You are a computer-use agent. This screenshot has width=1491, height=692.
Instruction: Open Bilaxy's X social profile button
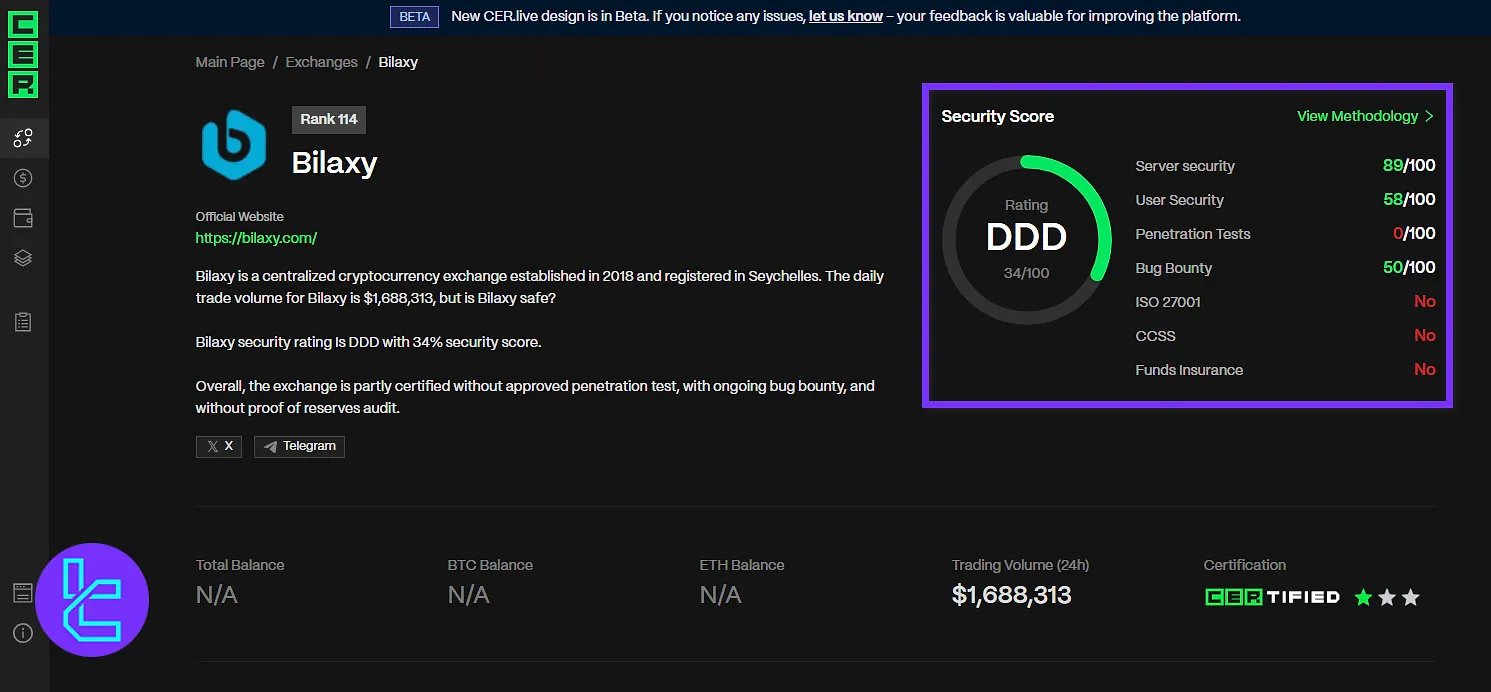[x=219, y=446]
